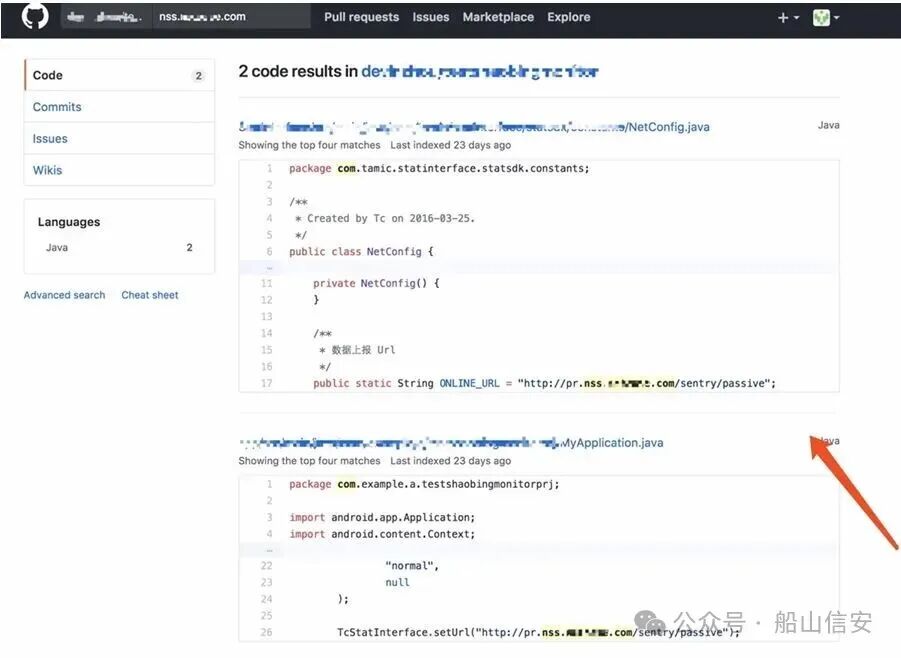
Task: Open the search Cheat sheet
Action: coord(150,295)
